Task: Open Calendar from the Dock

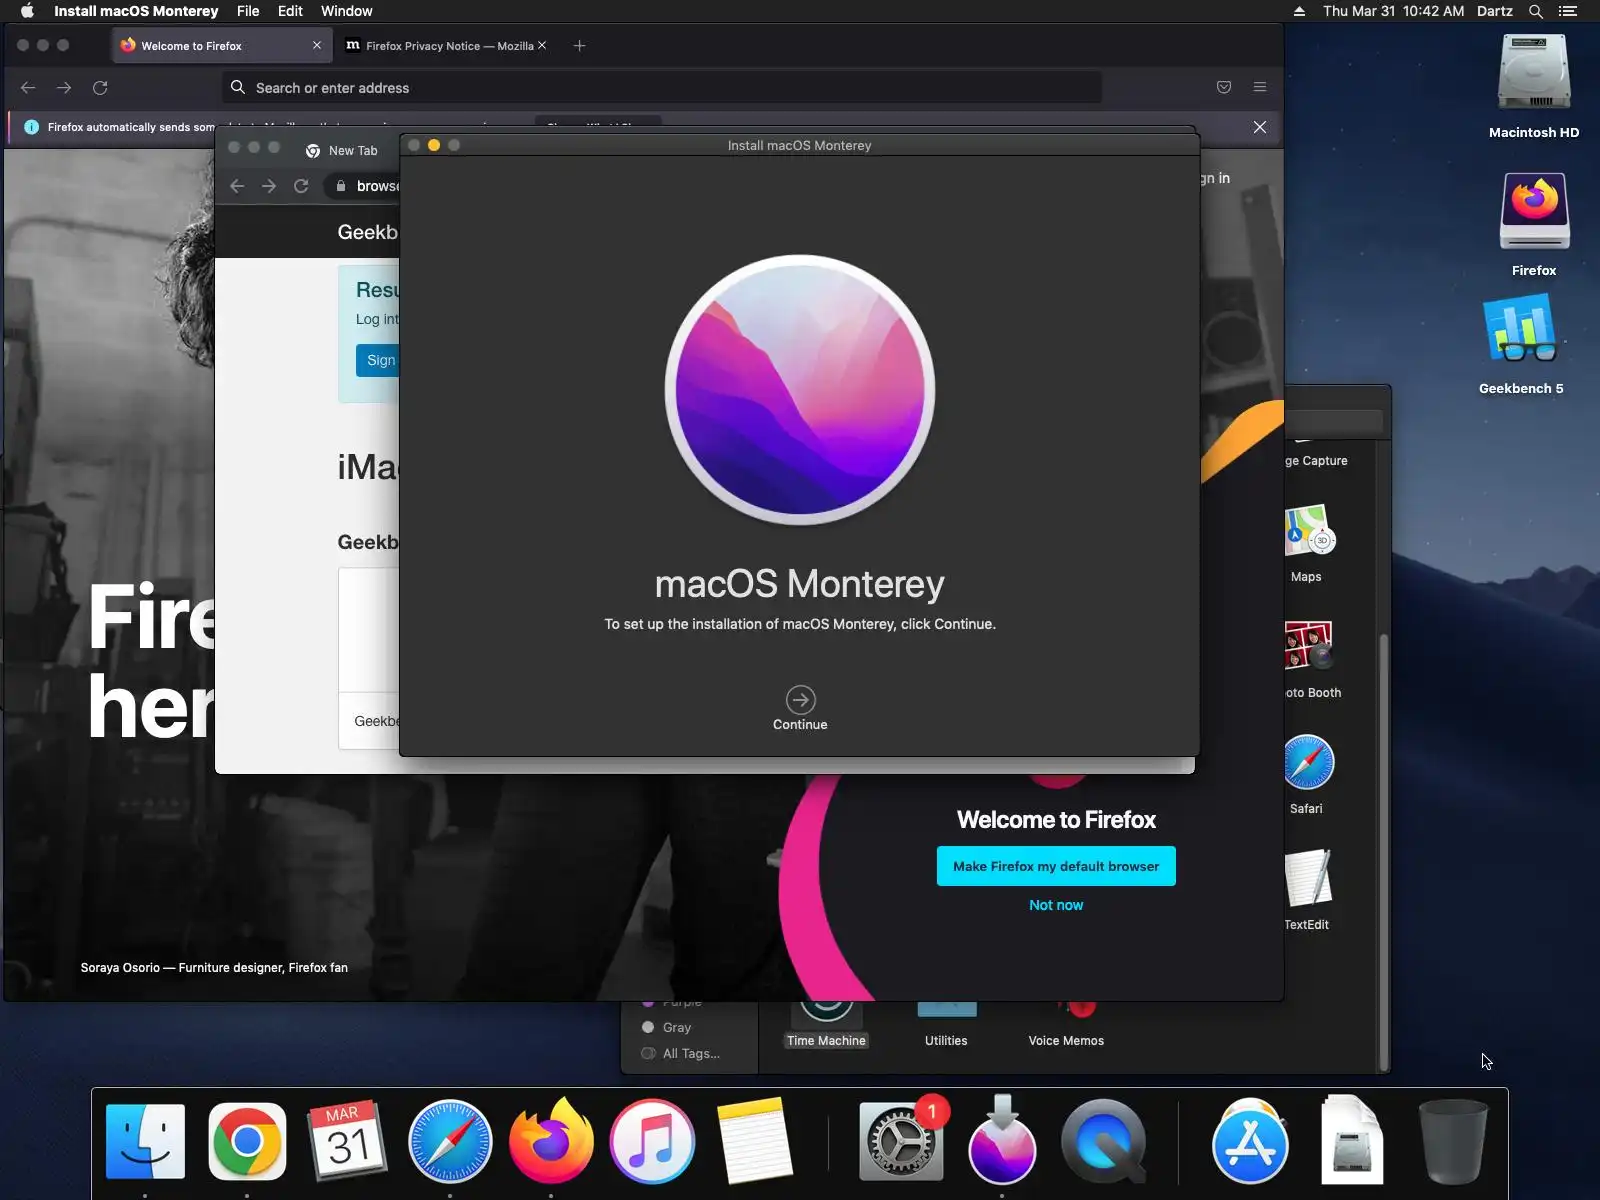Action: pyautogui.click(x=348, y=1142)
